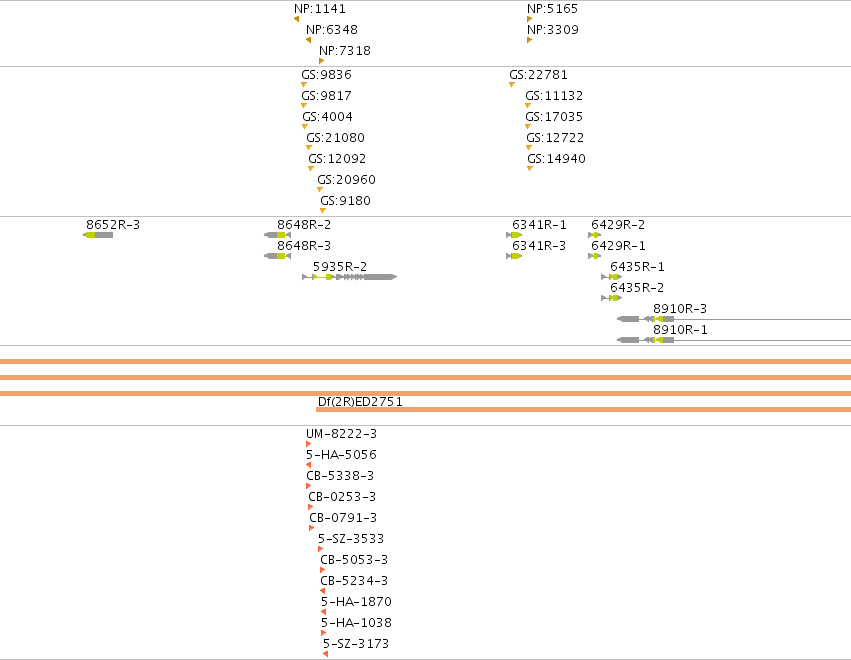
Task: Click the GS:9817 insertion
Action: click(326, 96)
